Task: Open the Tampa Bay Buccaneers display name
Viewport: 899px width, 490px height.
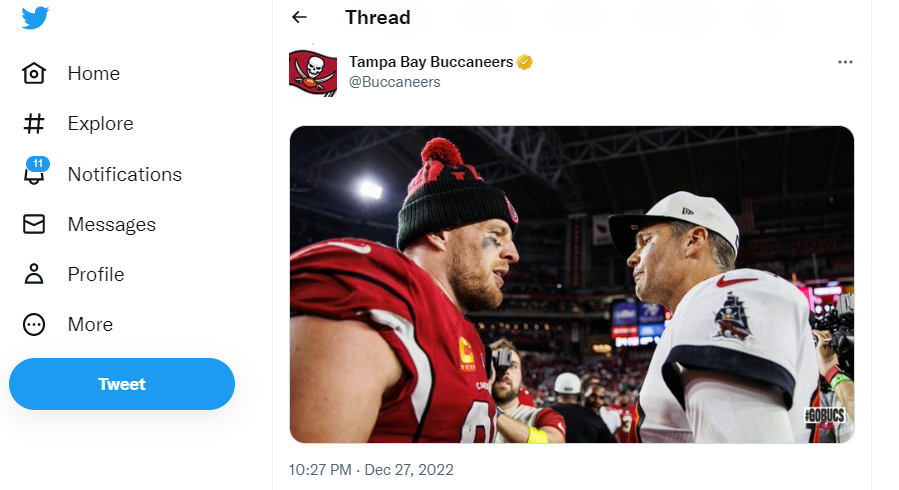Action: coord(431,62)
